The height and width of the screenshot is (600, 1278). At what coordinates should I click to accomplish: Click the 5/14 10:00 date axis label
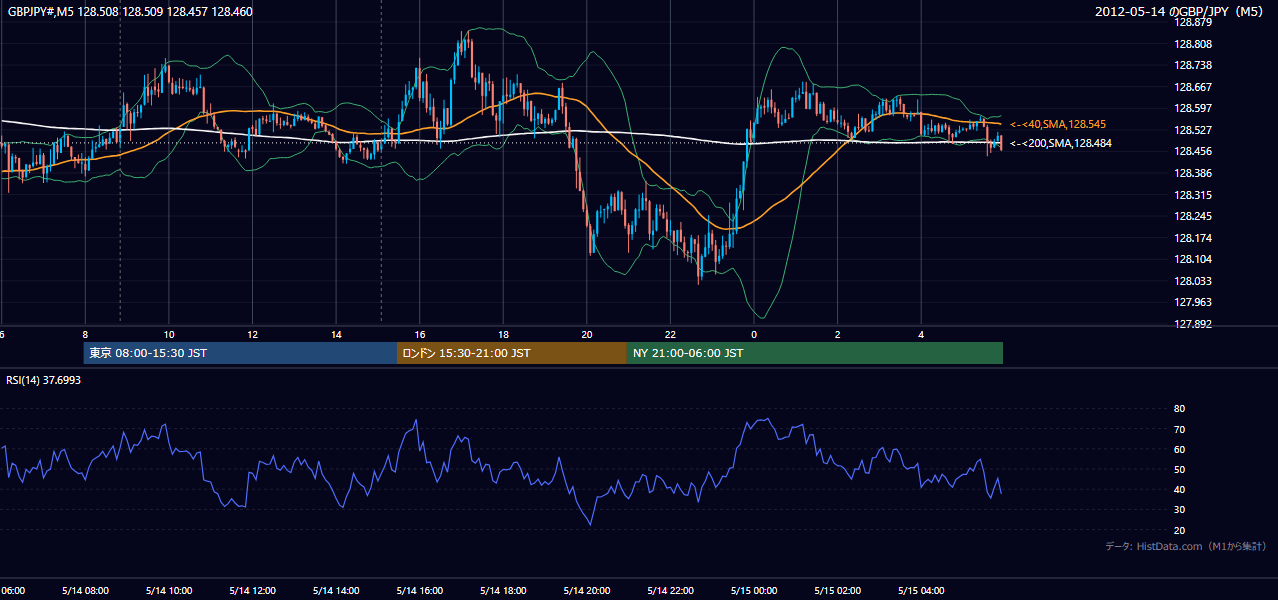tap(169, 590)
